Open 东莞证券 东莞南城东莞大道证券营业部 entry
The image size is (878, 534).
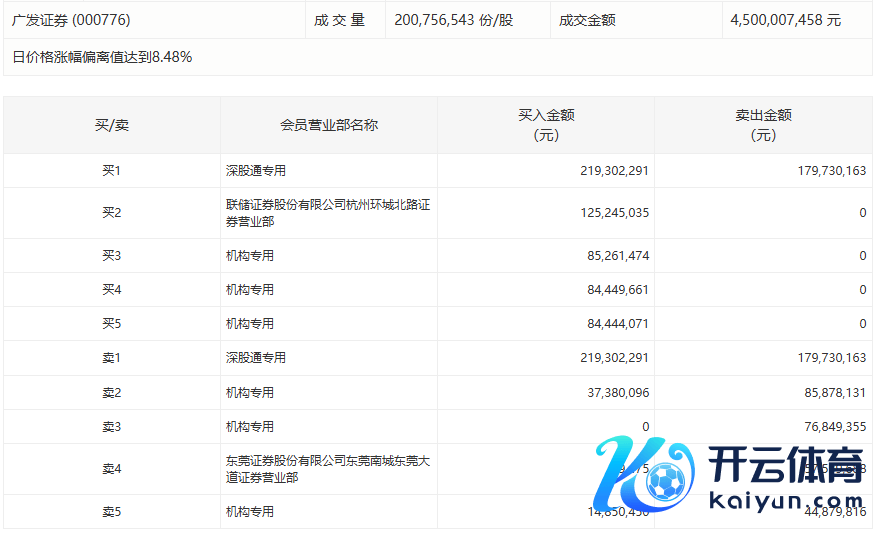(x=327, y=470)
